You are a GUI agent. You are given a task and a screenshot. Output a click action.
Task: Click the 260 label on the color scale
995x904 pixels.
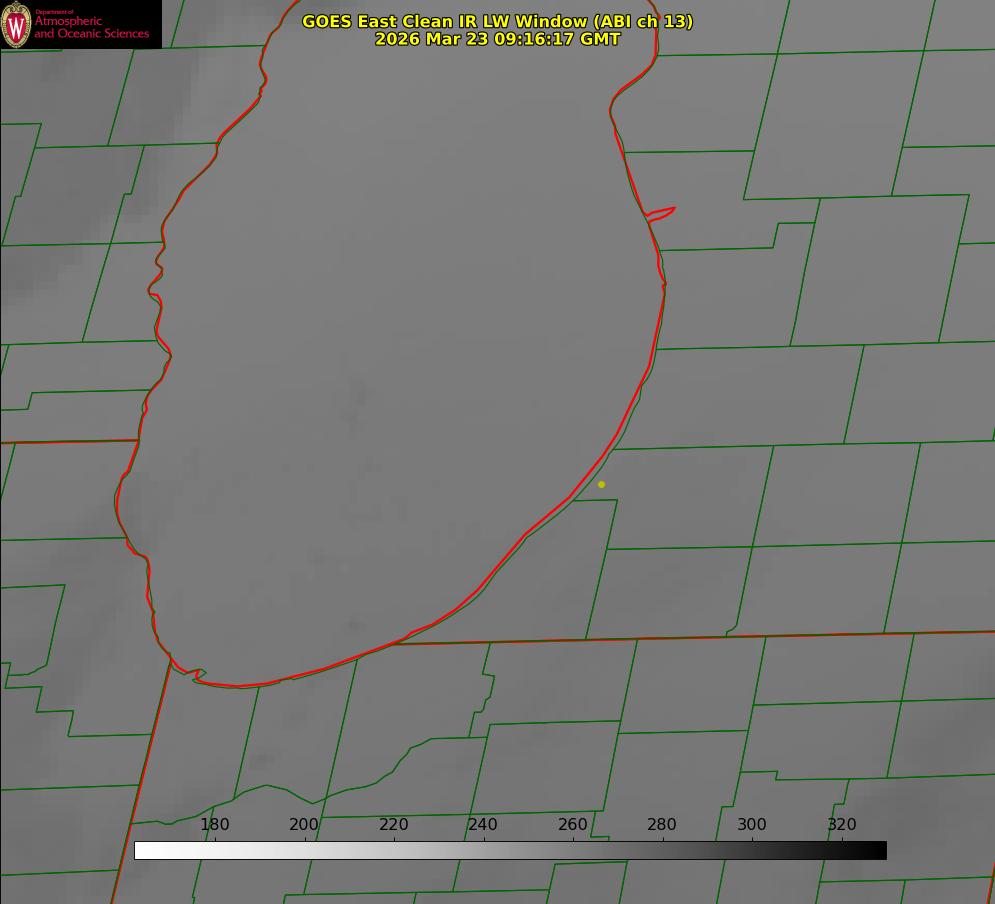click(573, 824)
